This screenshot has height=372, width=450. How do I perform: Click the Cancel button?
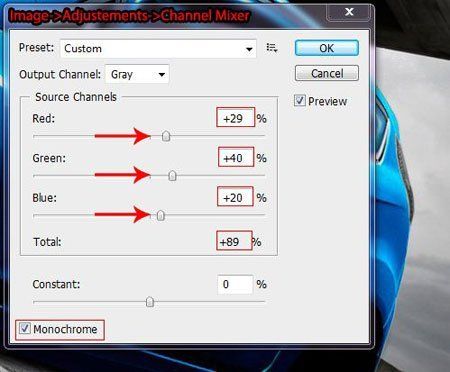(x=327, y=73)
